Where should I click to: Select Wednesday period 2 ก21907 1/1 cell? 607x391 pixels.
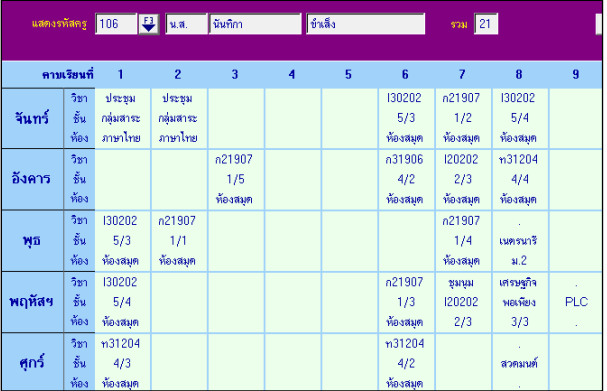pos(179,241)
